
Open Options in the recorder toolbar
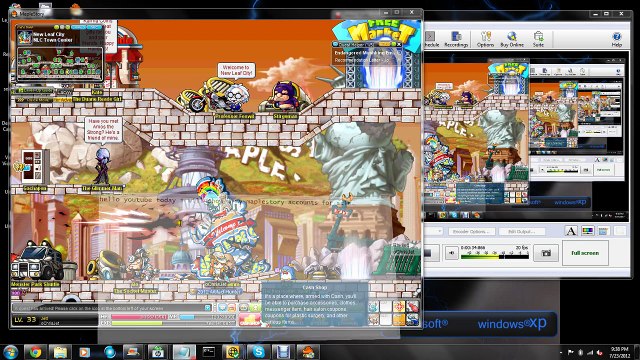pos(485,39)
